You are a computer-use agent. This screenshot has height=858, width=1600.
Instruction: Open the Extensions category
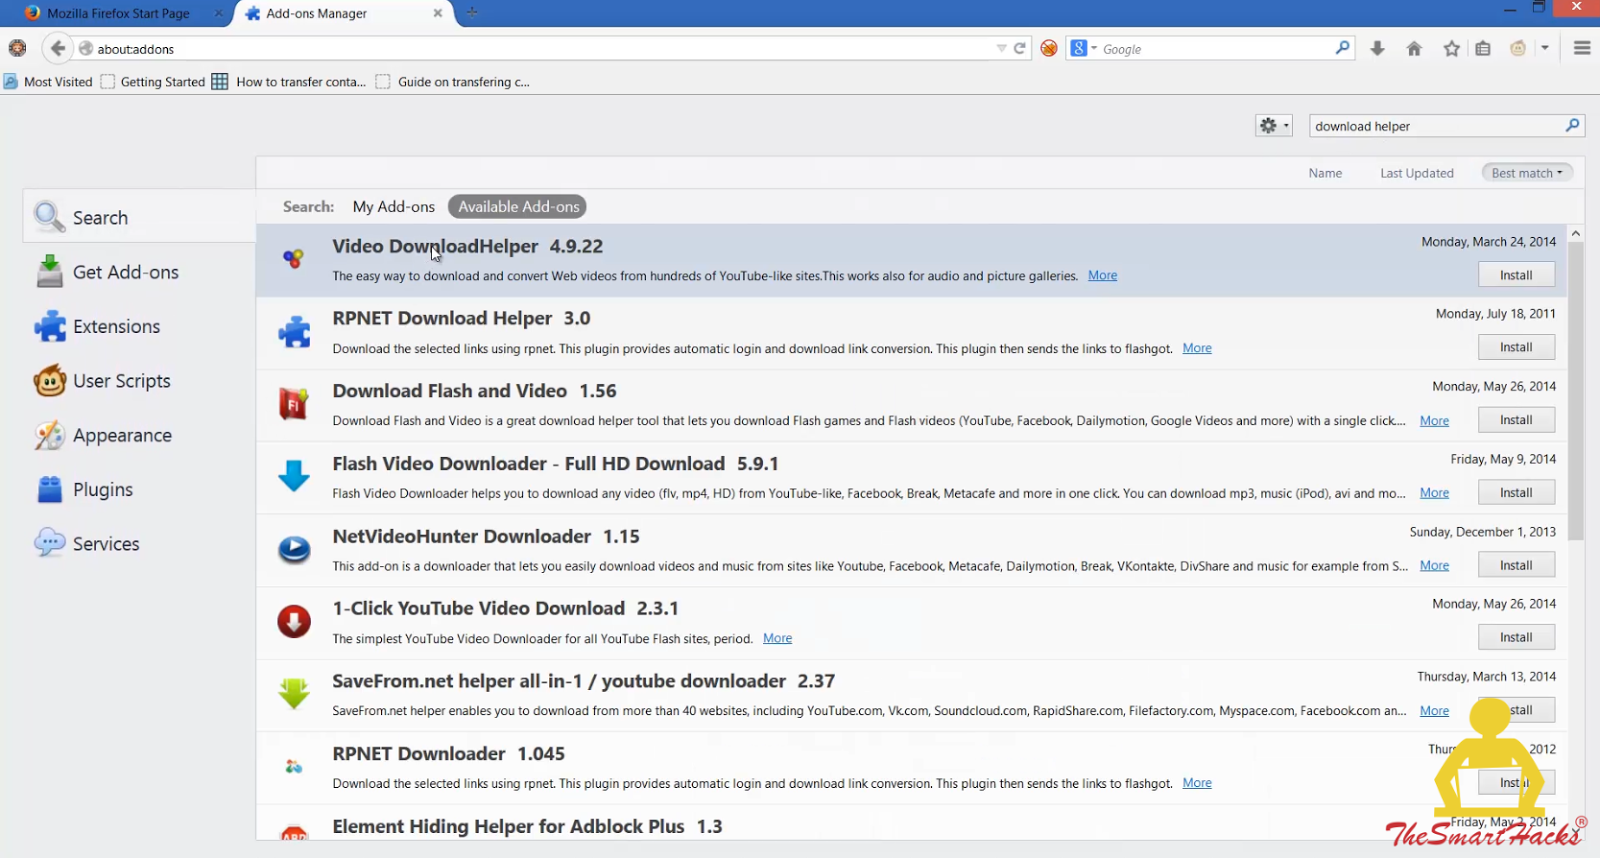pos(139,326)
